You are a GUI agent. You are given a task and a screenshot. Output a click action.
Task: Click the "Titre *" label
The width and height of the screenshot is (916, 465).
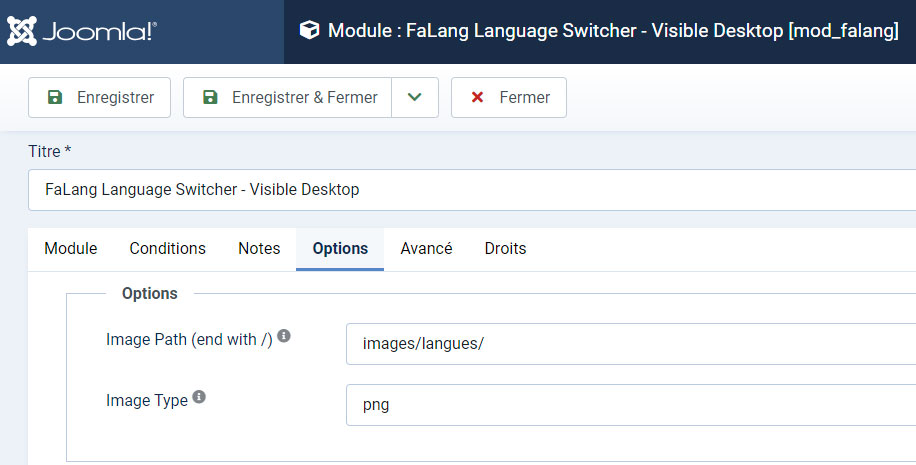click(50, 151)
